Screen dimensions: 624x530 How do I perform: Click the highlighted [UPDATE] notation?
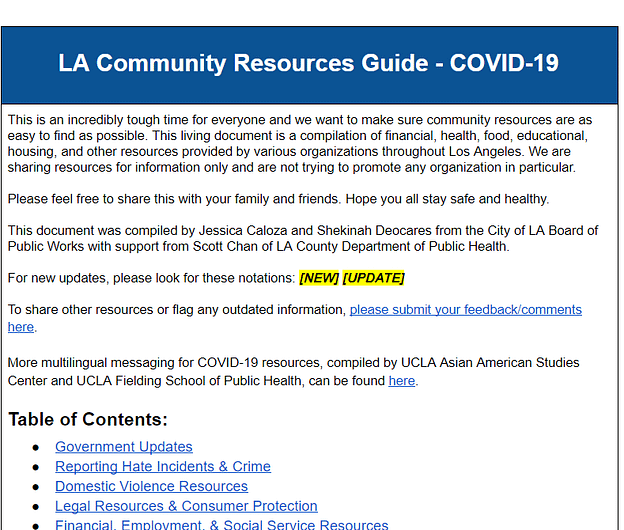pyautogui.click(x=373, y=278)
